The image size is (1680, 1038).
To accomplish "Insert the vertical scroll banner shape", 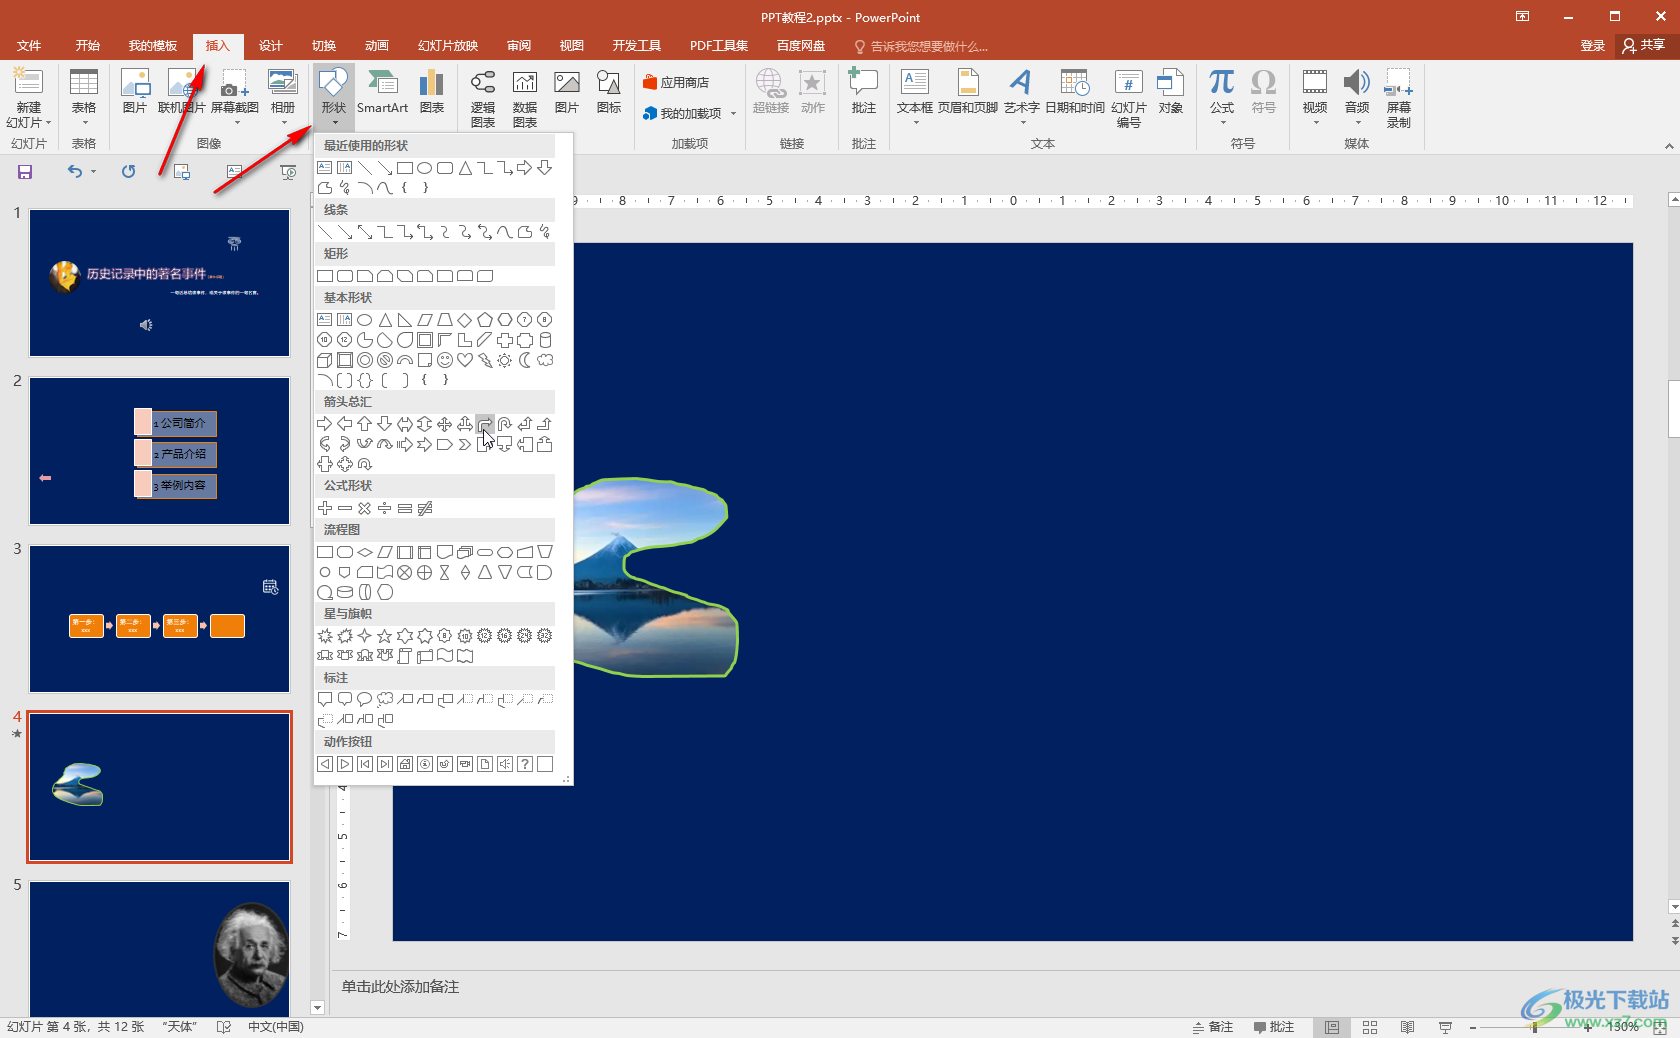I will coord(405,656).
